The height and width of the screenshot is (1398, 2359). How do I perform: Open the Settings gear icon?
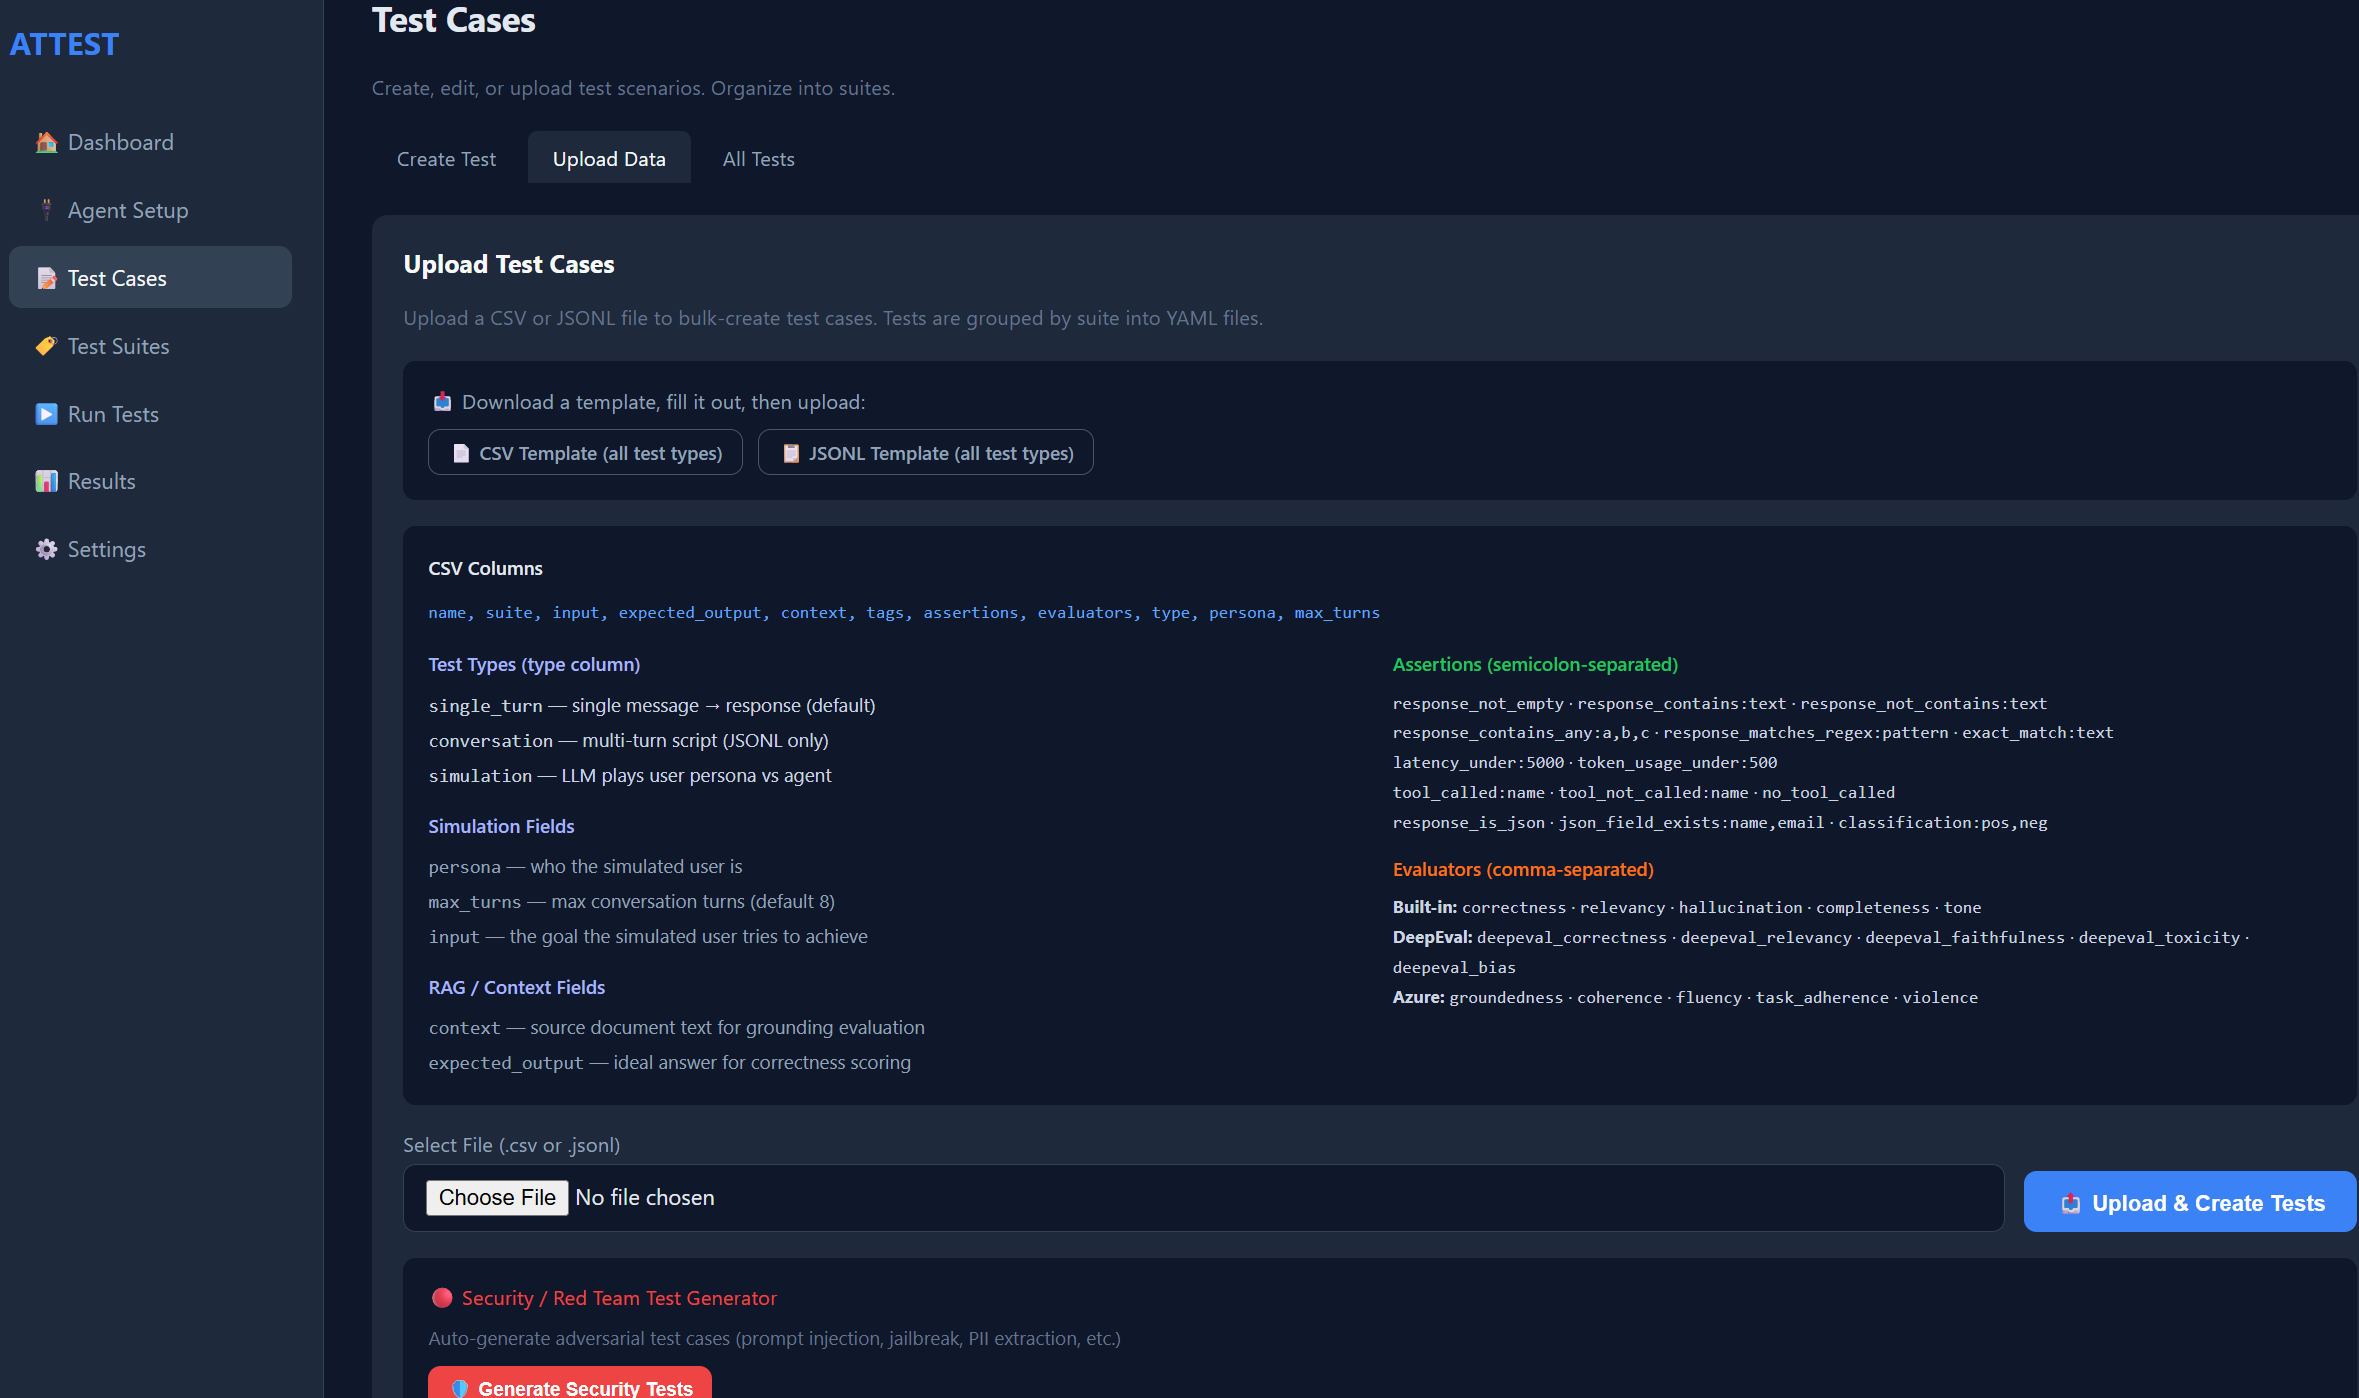coord(46,549)
